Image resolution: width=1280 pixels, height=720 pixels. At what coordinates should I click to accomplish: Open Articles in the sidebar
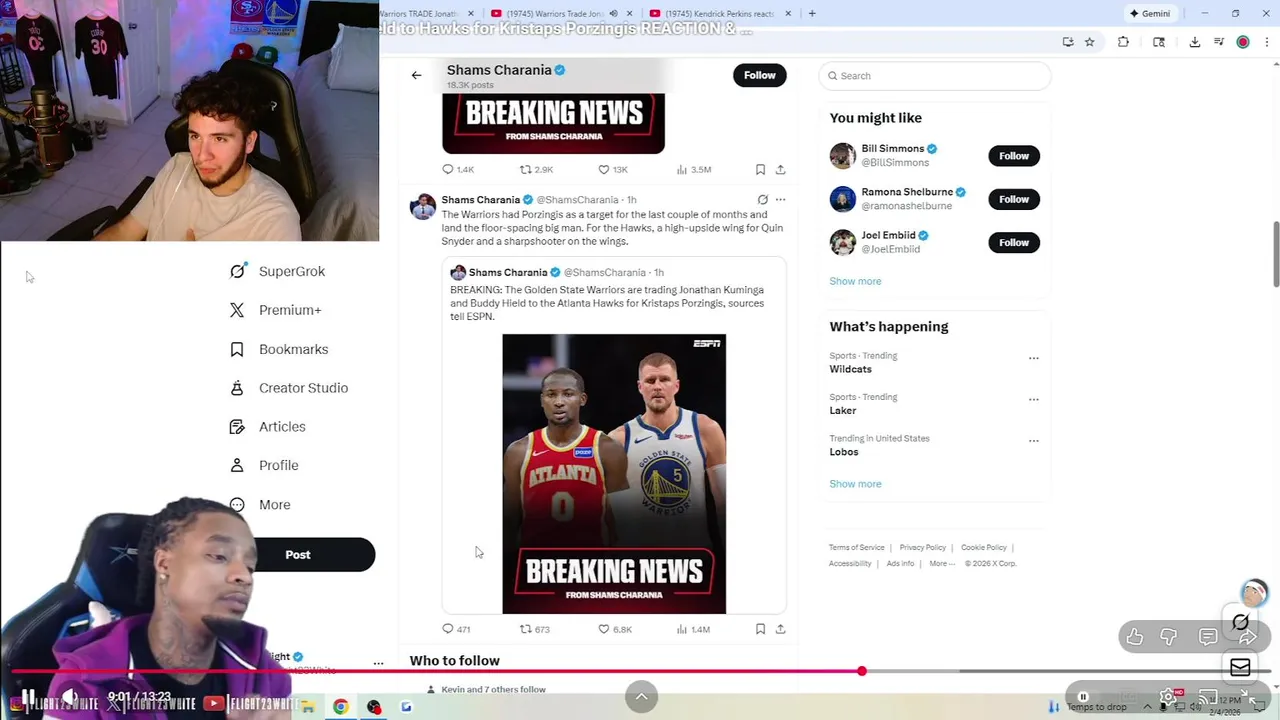[x=267, y=427]
